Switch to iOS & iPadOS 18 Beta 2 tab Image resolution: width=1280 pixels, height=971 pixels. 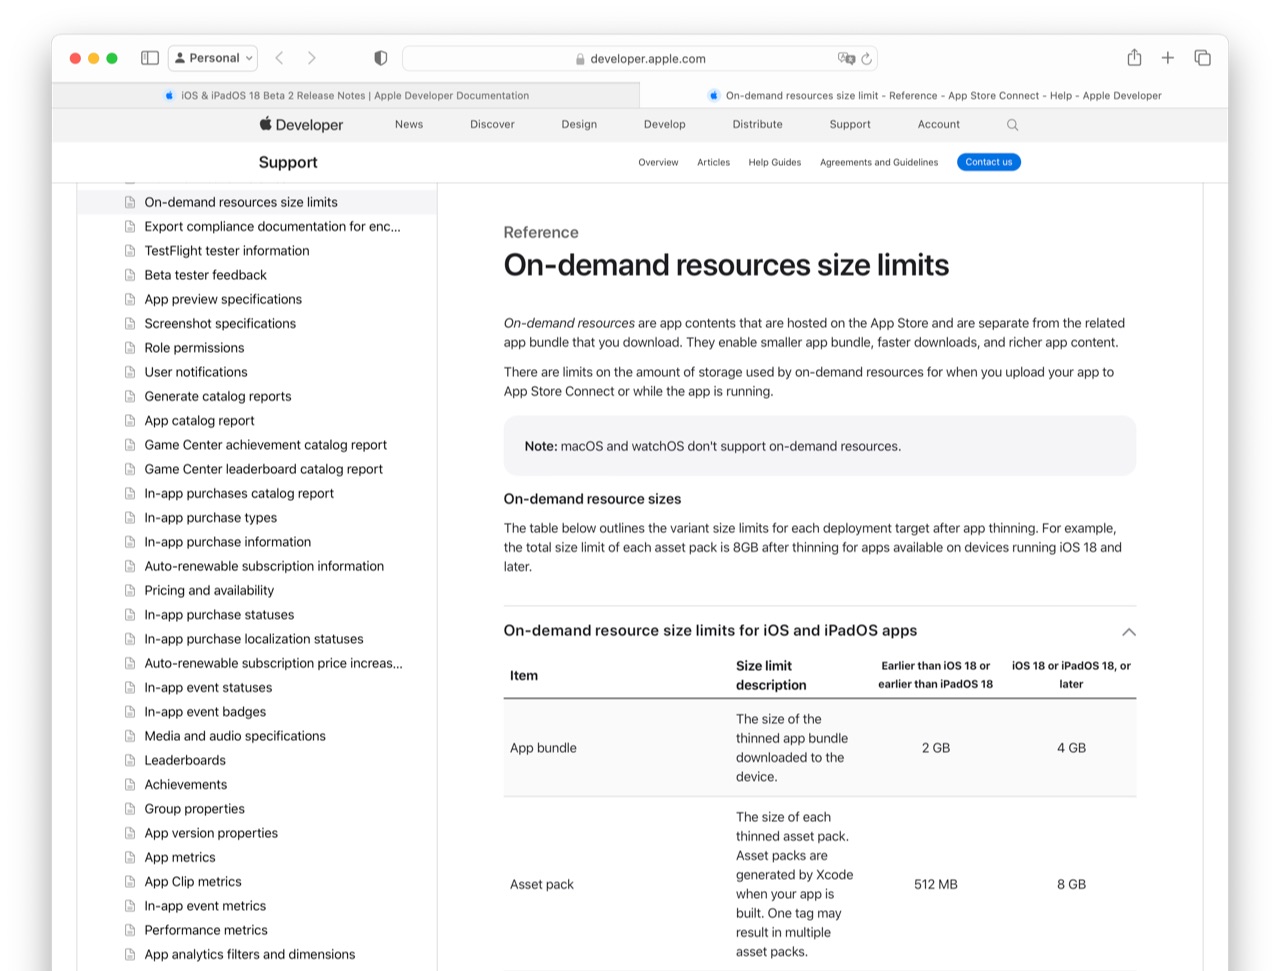(x=346, y=95)
